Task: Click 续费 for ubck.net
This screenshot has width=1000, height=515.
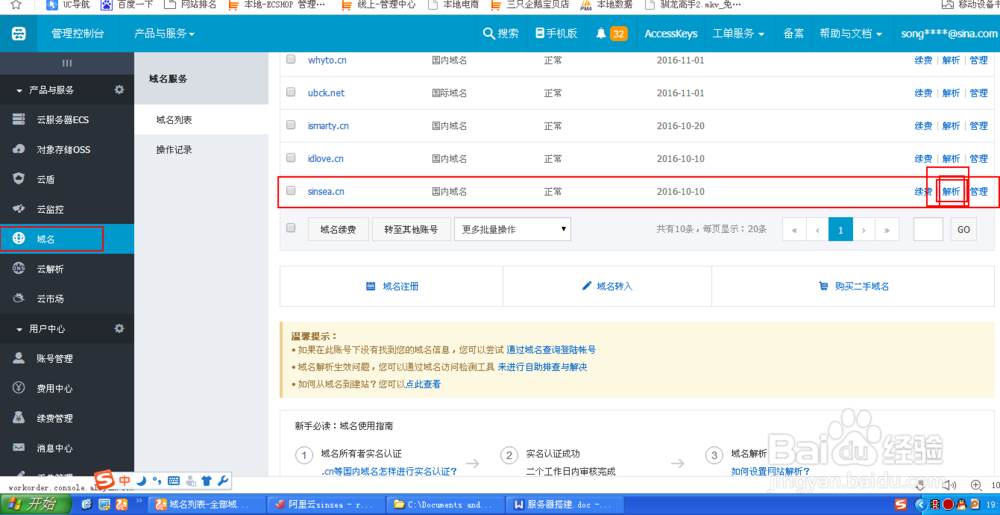Action: [x=923, y=92]
